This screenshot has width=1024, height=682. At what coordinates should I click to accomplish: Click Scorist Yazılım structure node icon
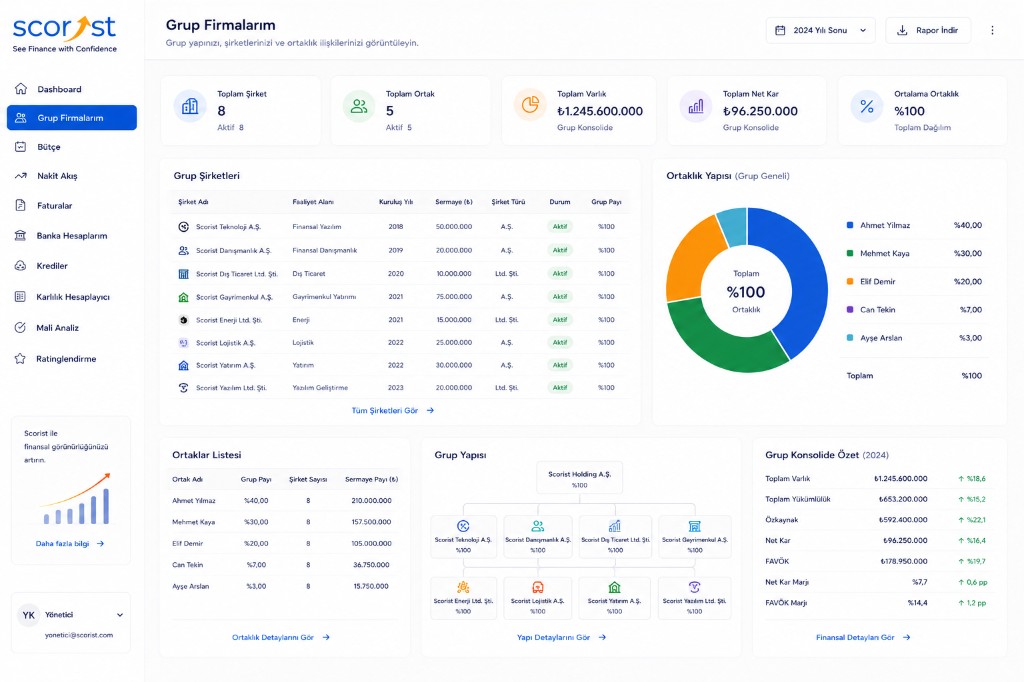pos(694,587)
